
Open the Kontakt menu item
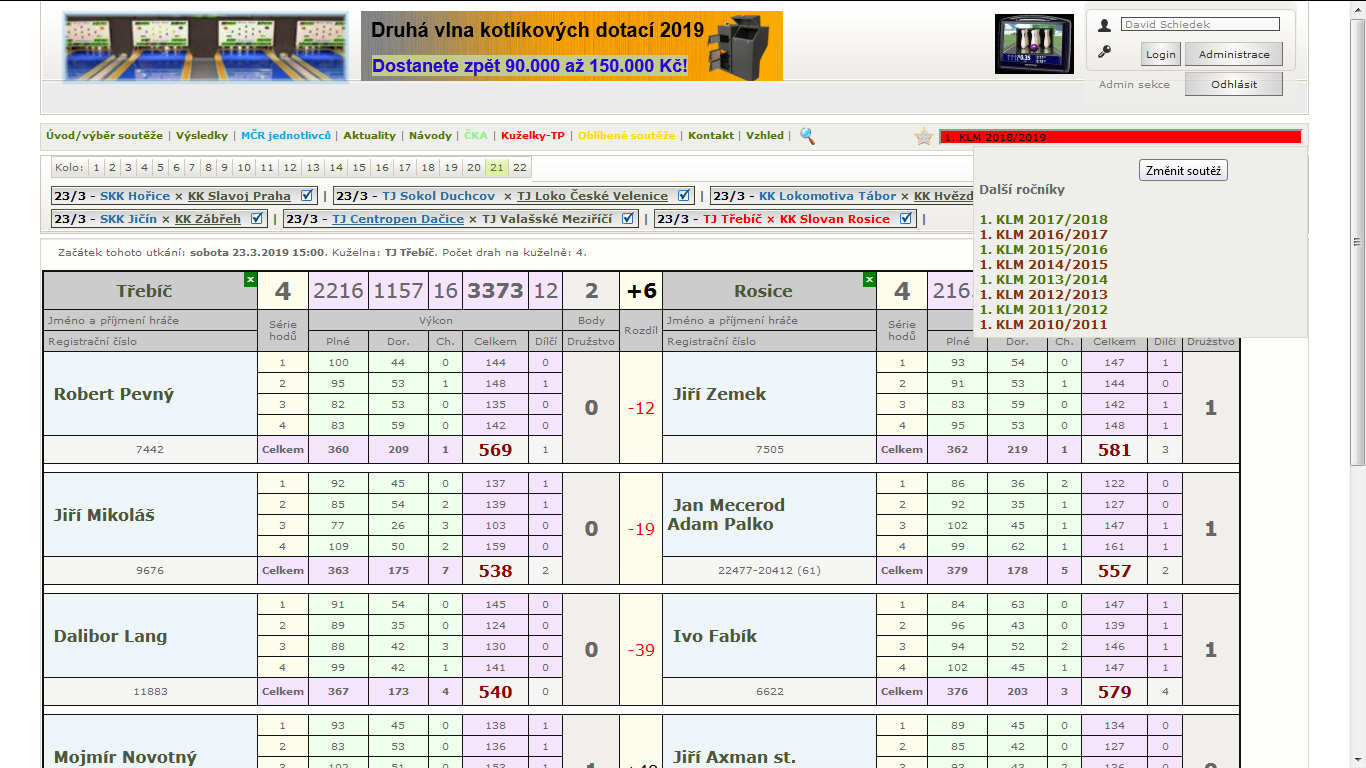click(x=711, y=135)
